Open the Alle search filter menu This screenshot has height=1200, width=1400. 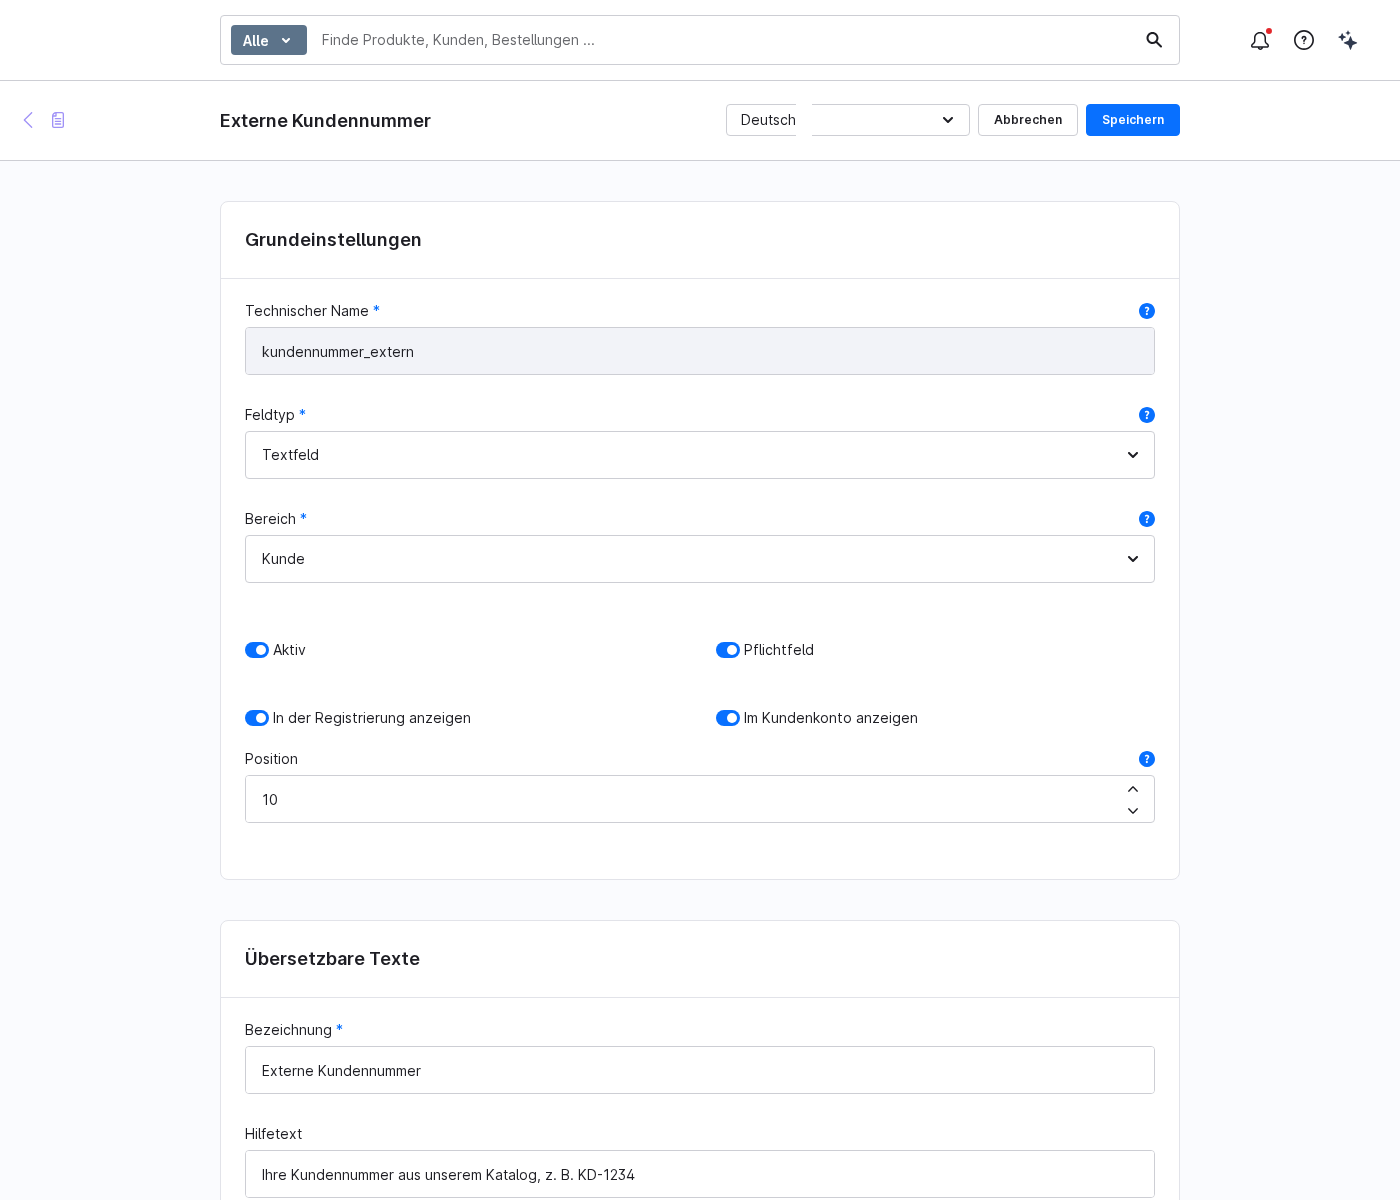[269, 40]
